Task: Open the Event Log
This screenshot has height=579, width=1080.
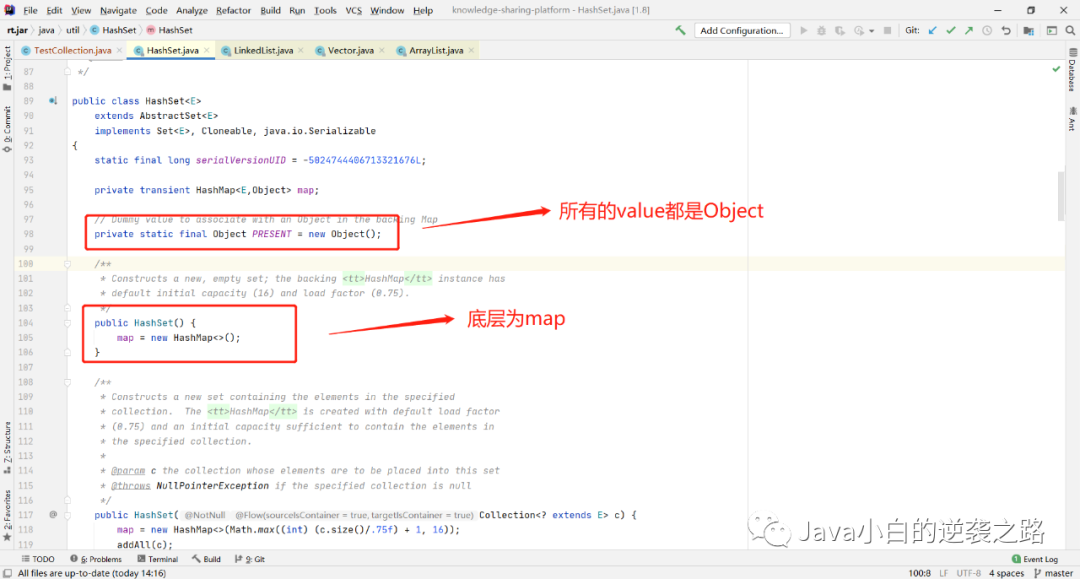Action: click(1035, 559)
